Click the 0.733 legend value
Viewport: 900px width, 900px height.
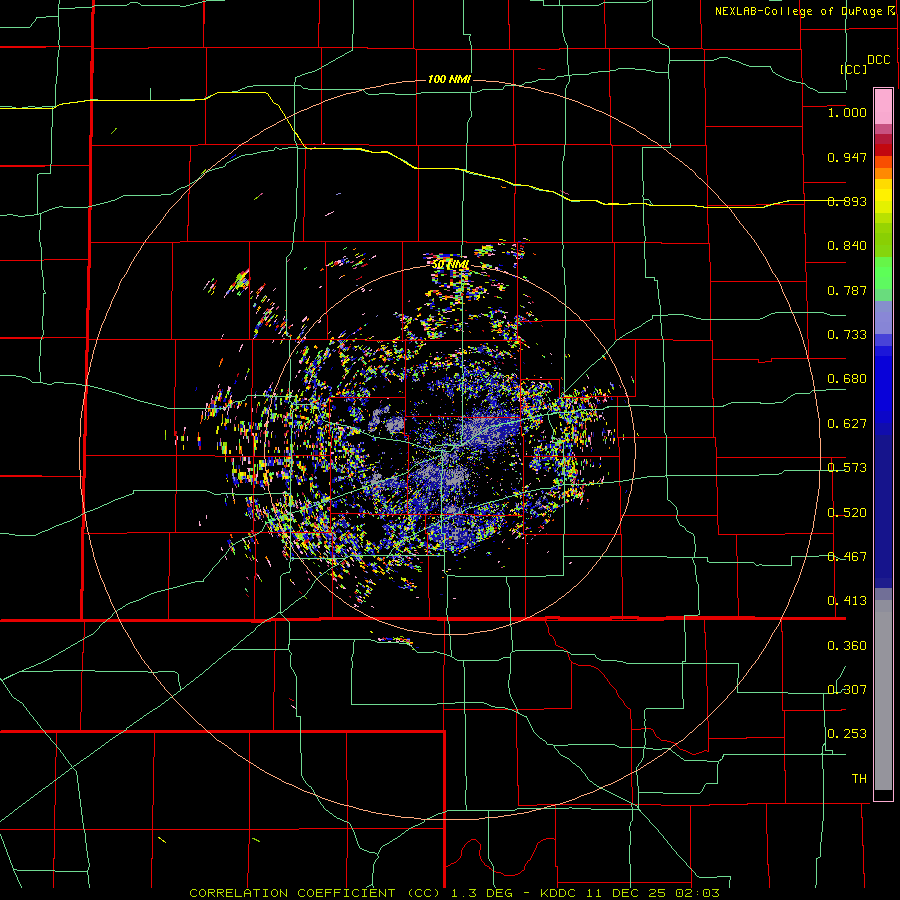click(847, 335)
